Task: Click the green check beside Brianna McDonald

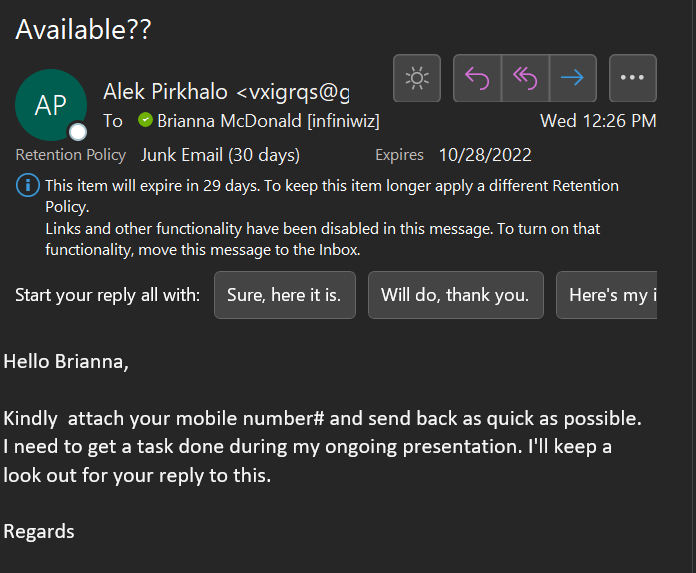Action: (145, 120)
